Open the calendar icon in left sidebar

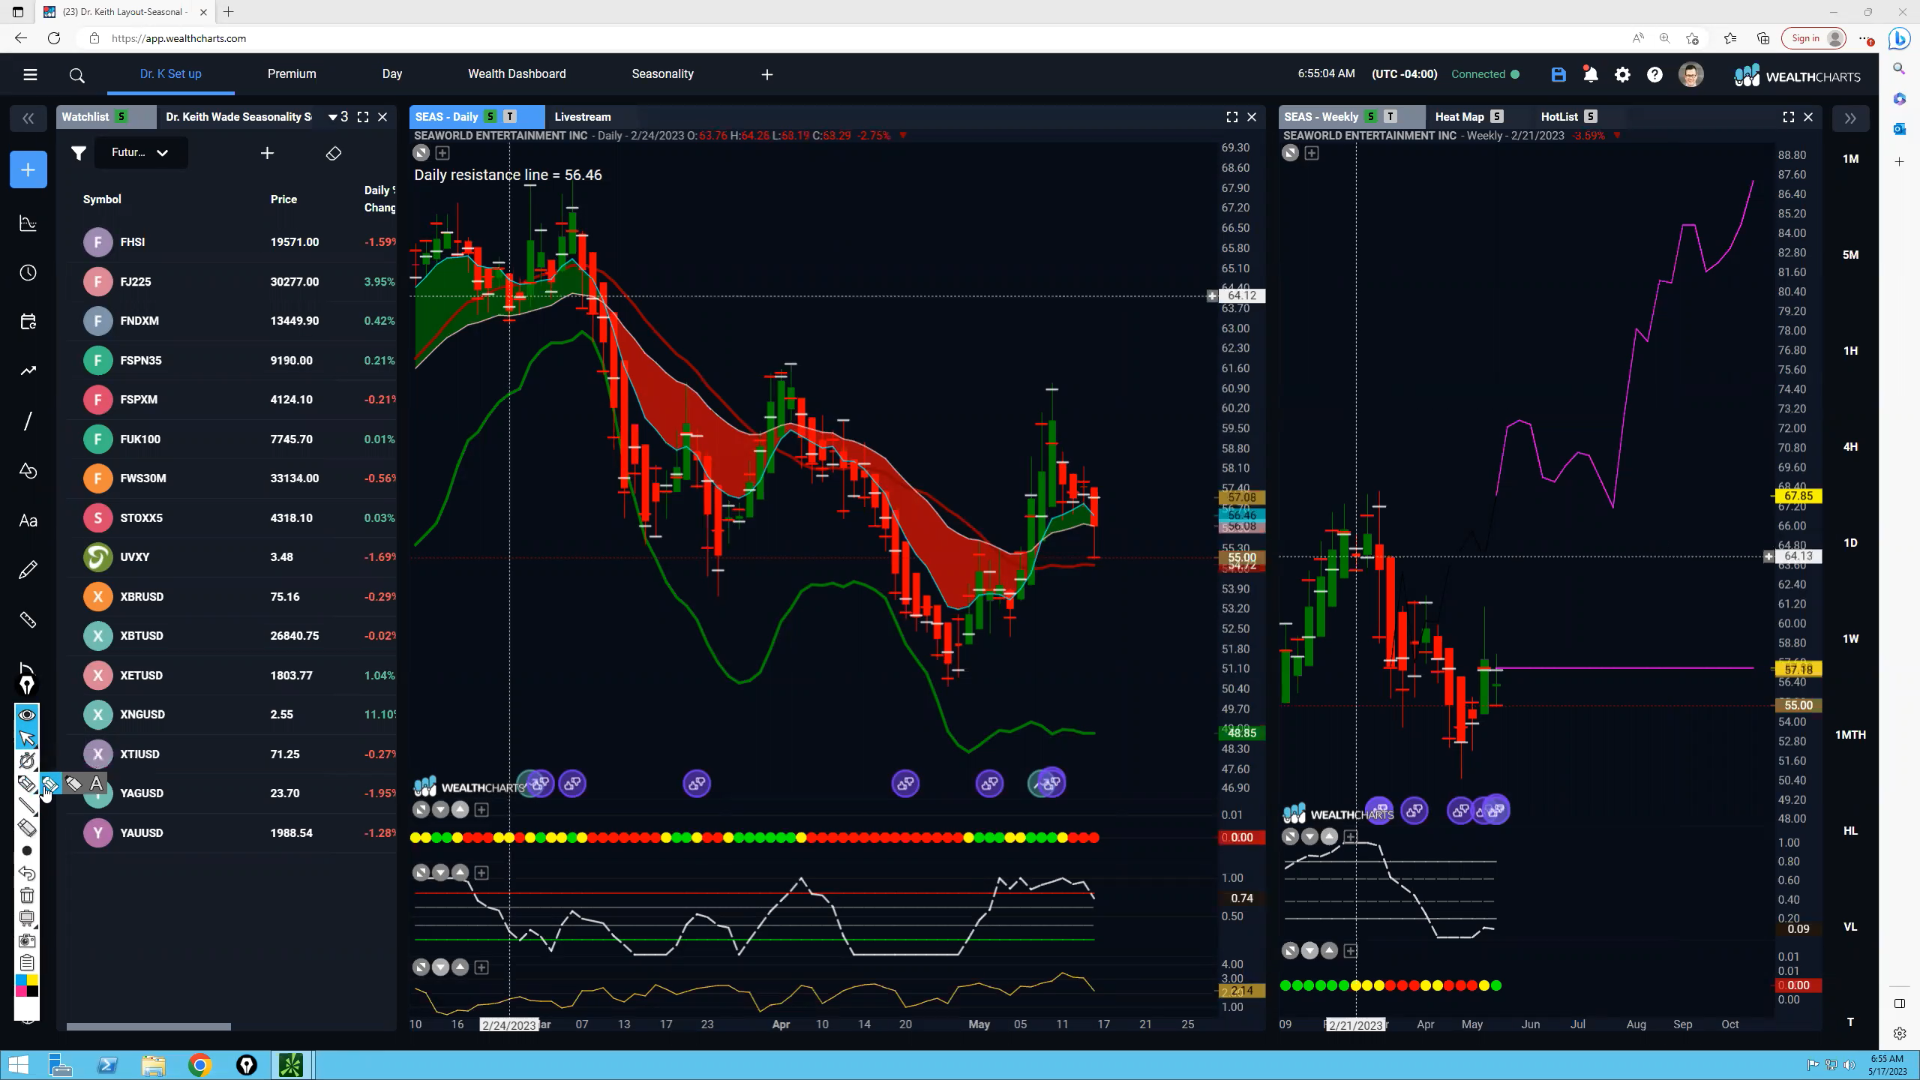coord(28,322)
